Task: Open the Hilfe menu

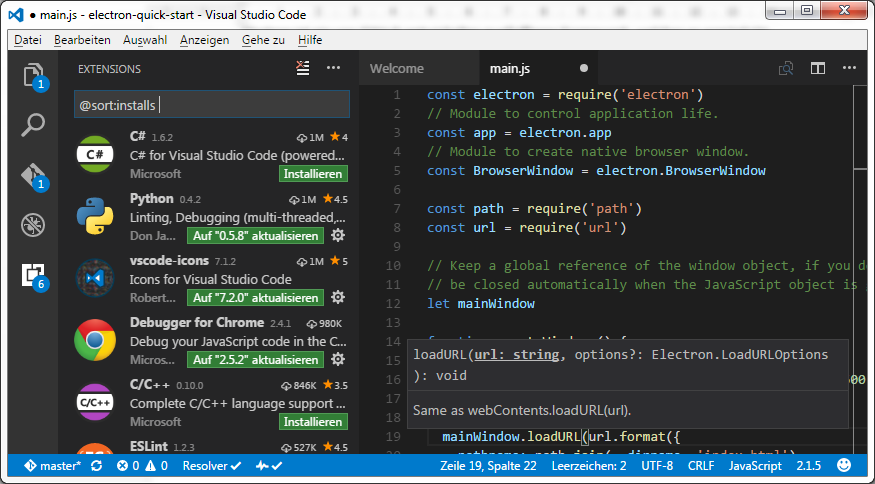Action: tap(310, 40)
